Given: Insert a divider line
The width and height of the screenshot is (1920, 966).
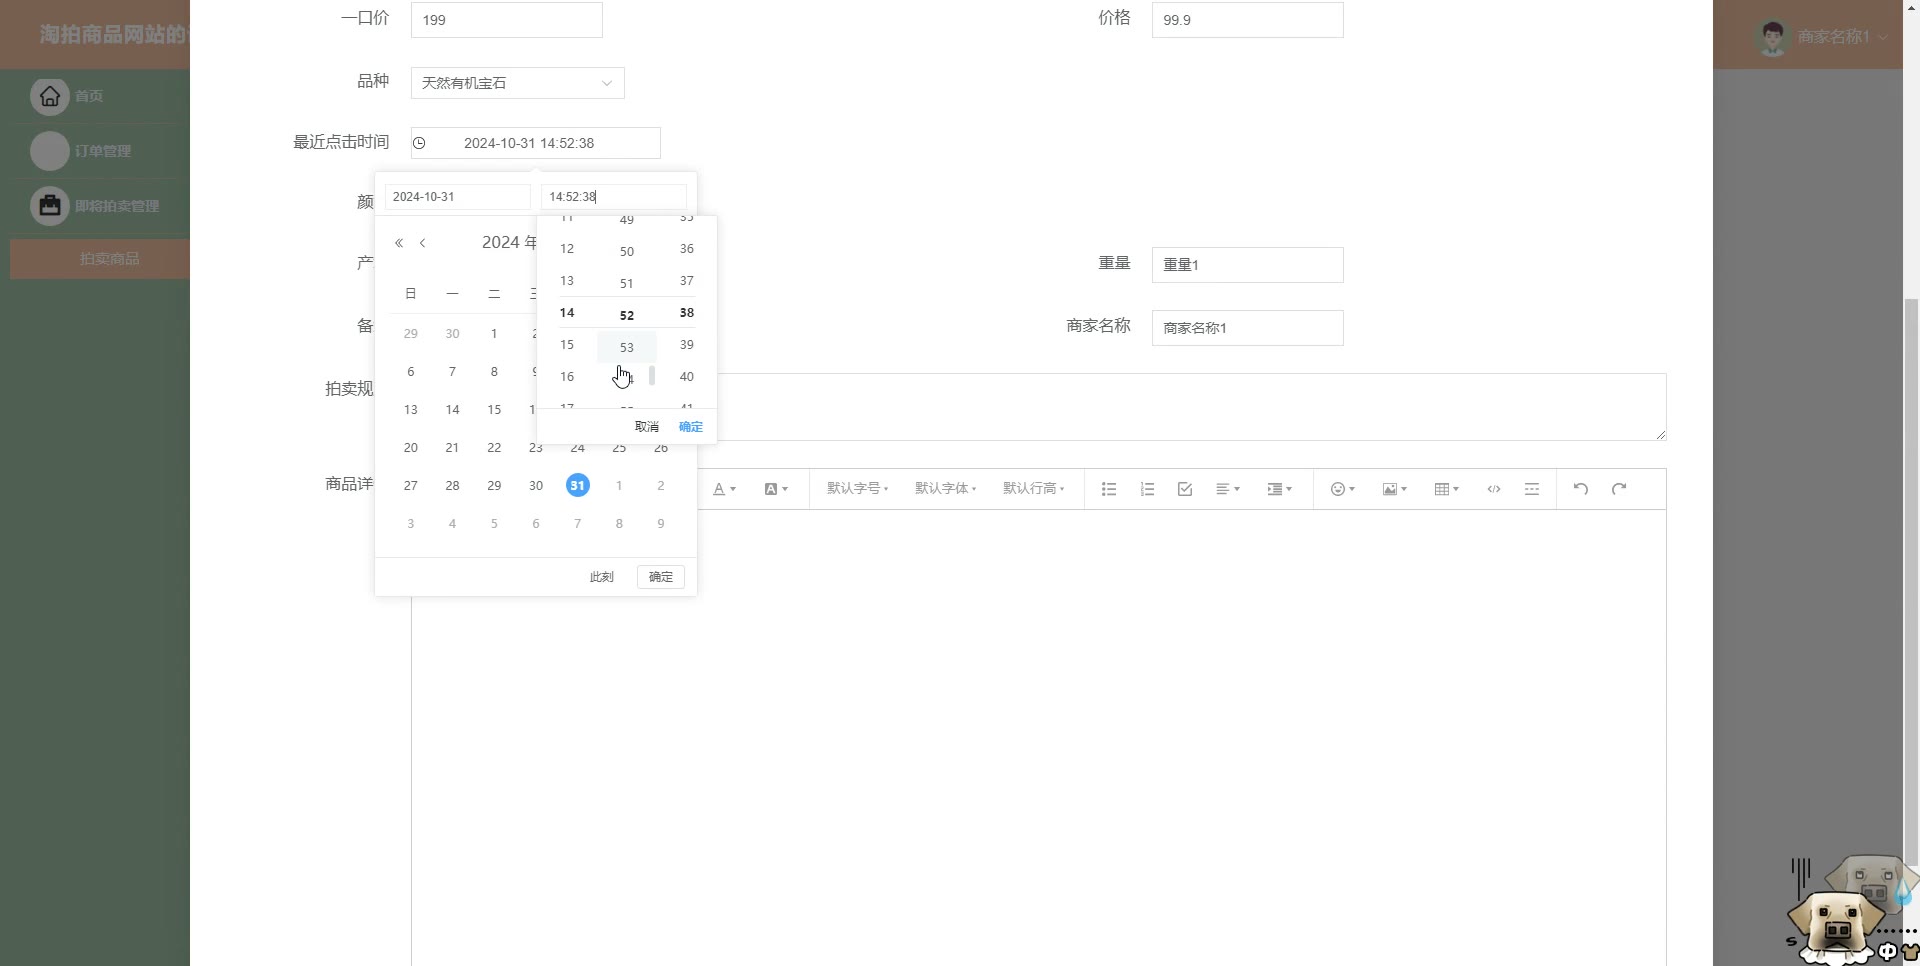Looking at the screenshot, I should [1531, 489].
